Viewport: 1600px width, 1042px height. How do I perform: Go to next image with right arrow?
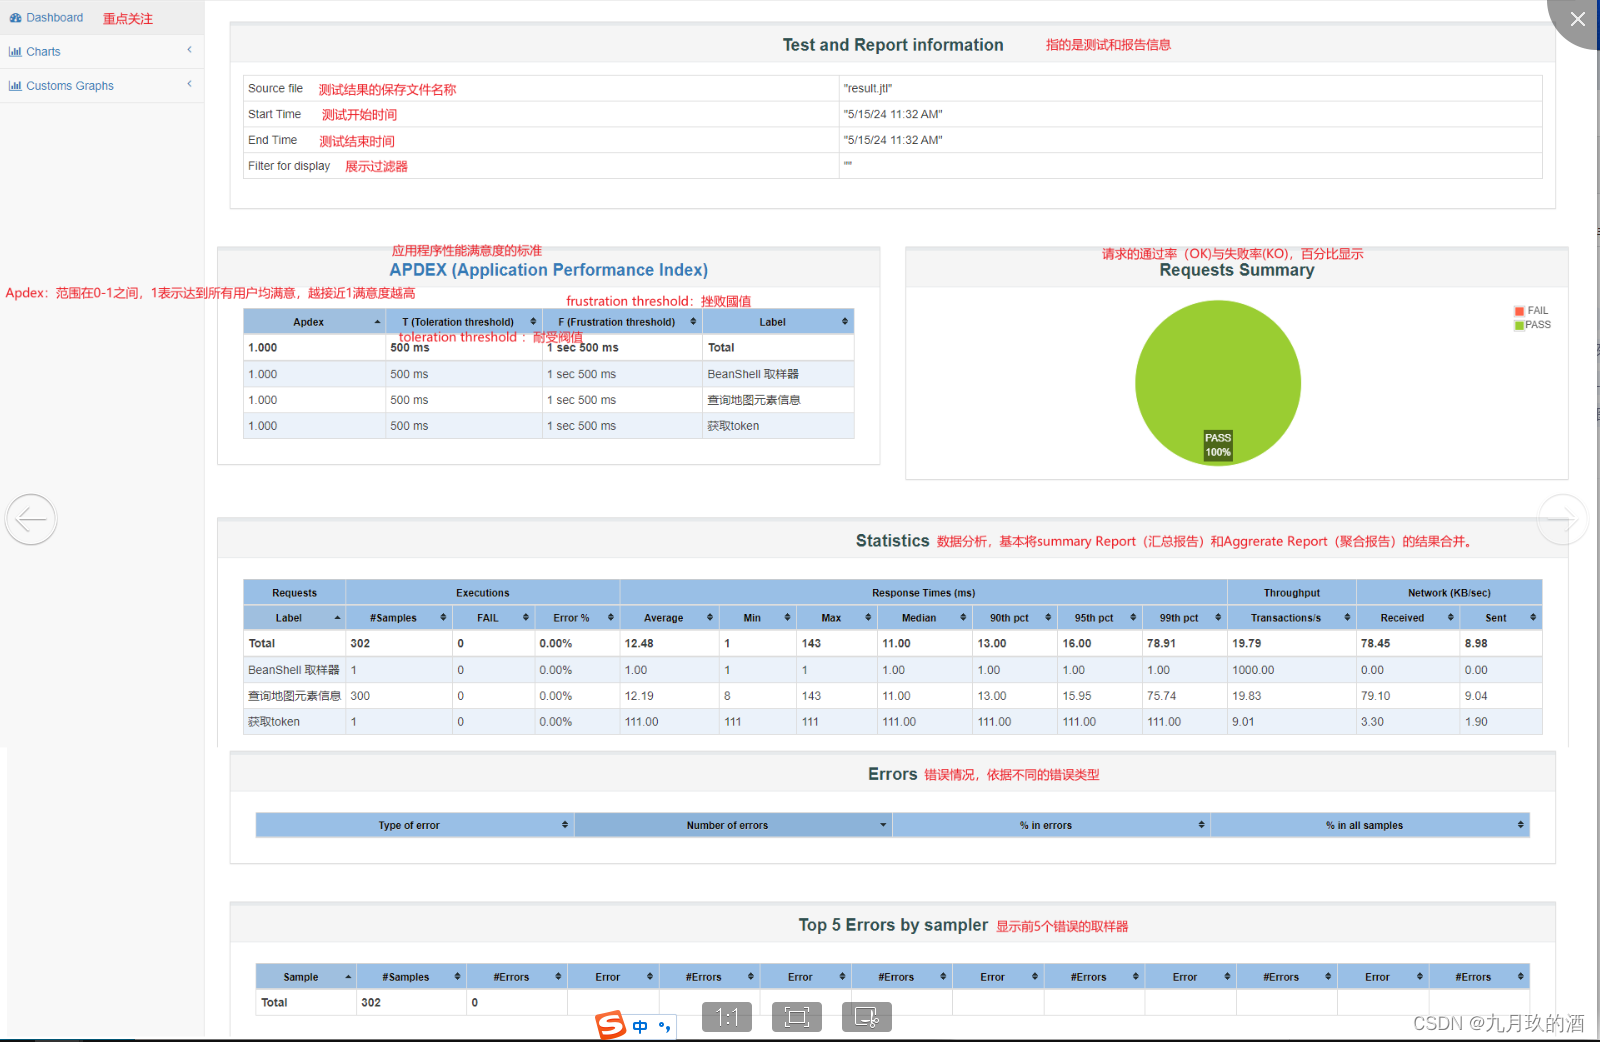(1562, 519)
